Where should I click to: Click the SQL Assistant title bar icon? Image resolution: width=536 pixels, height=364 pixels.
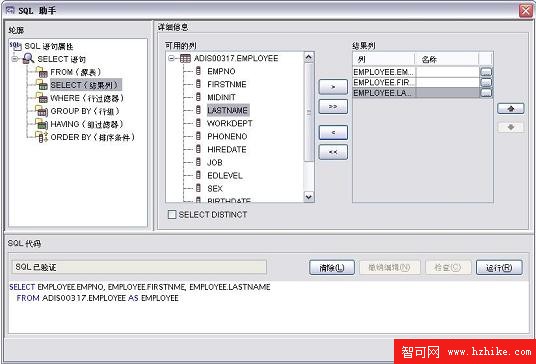[10, 10]
